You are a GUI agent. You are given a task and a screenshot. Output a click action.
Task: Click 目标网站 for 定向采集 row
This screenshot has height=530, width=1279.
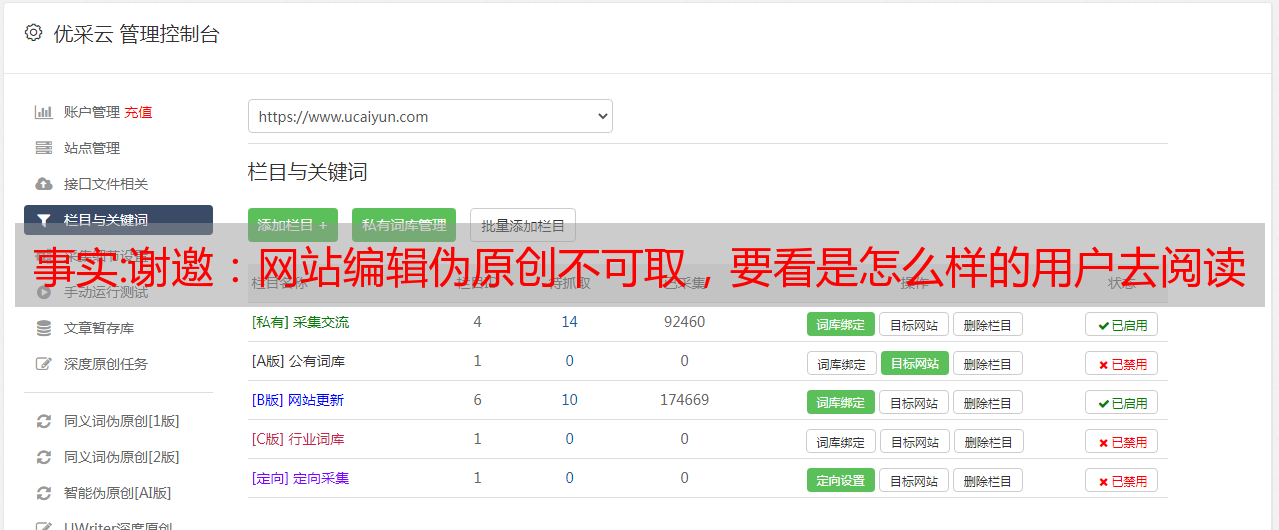(x=914, y=480)
